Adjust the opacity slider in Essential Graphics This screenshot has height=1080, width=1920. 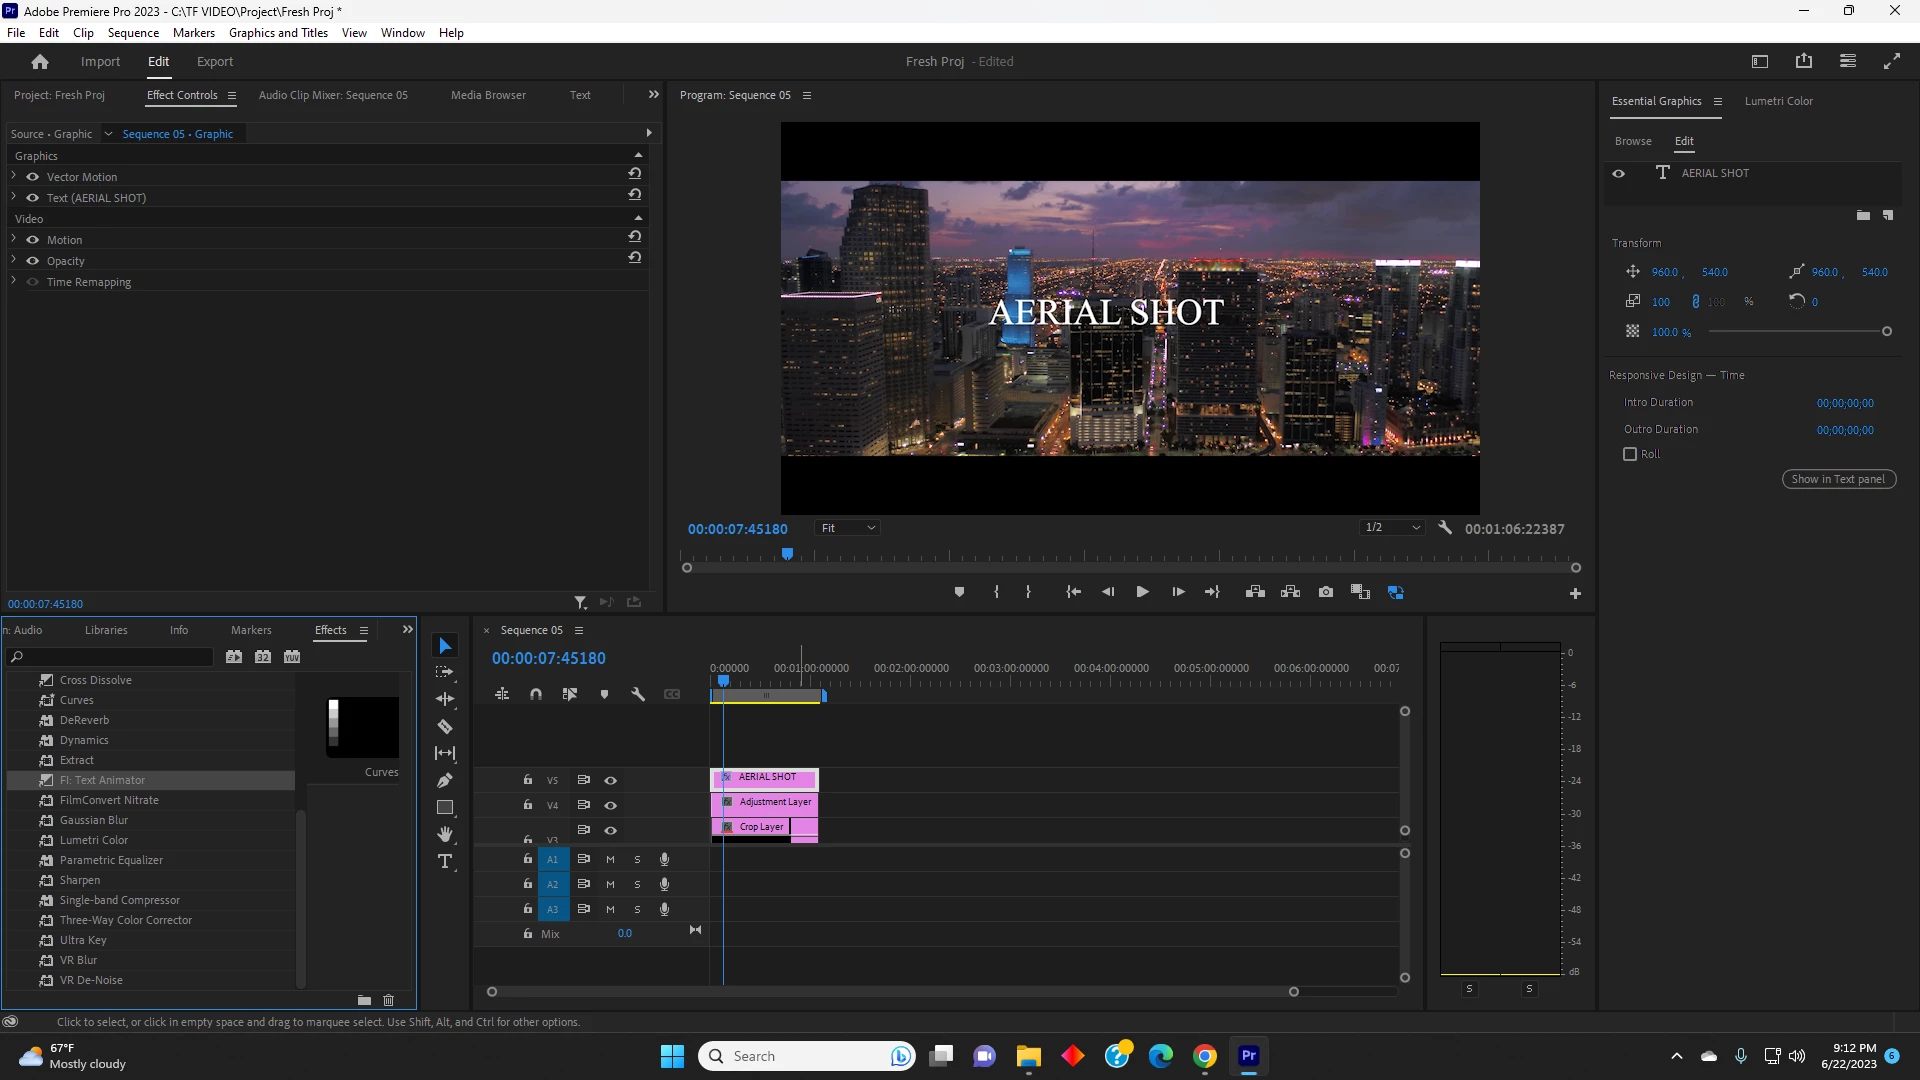(1886, 331)
